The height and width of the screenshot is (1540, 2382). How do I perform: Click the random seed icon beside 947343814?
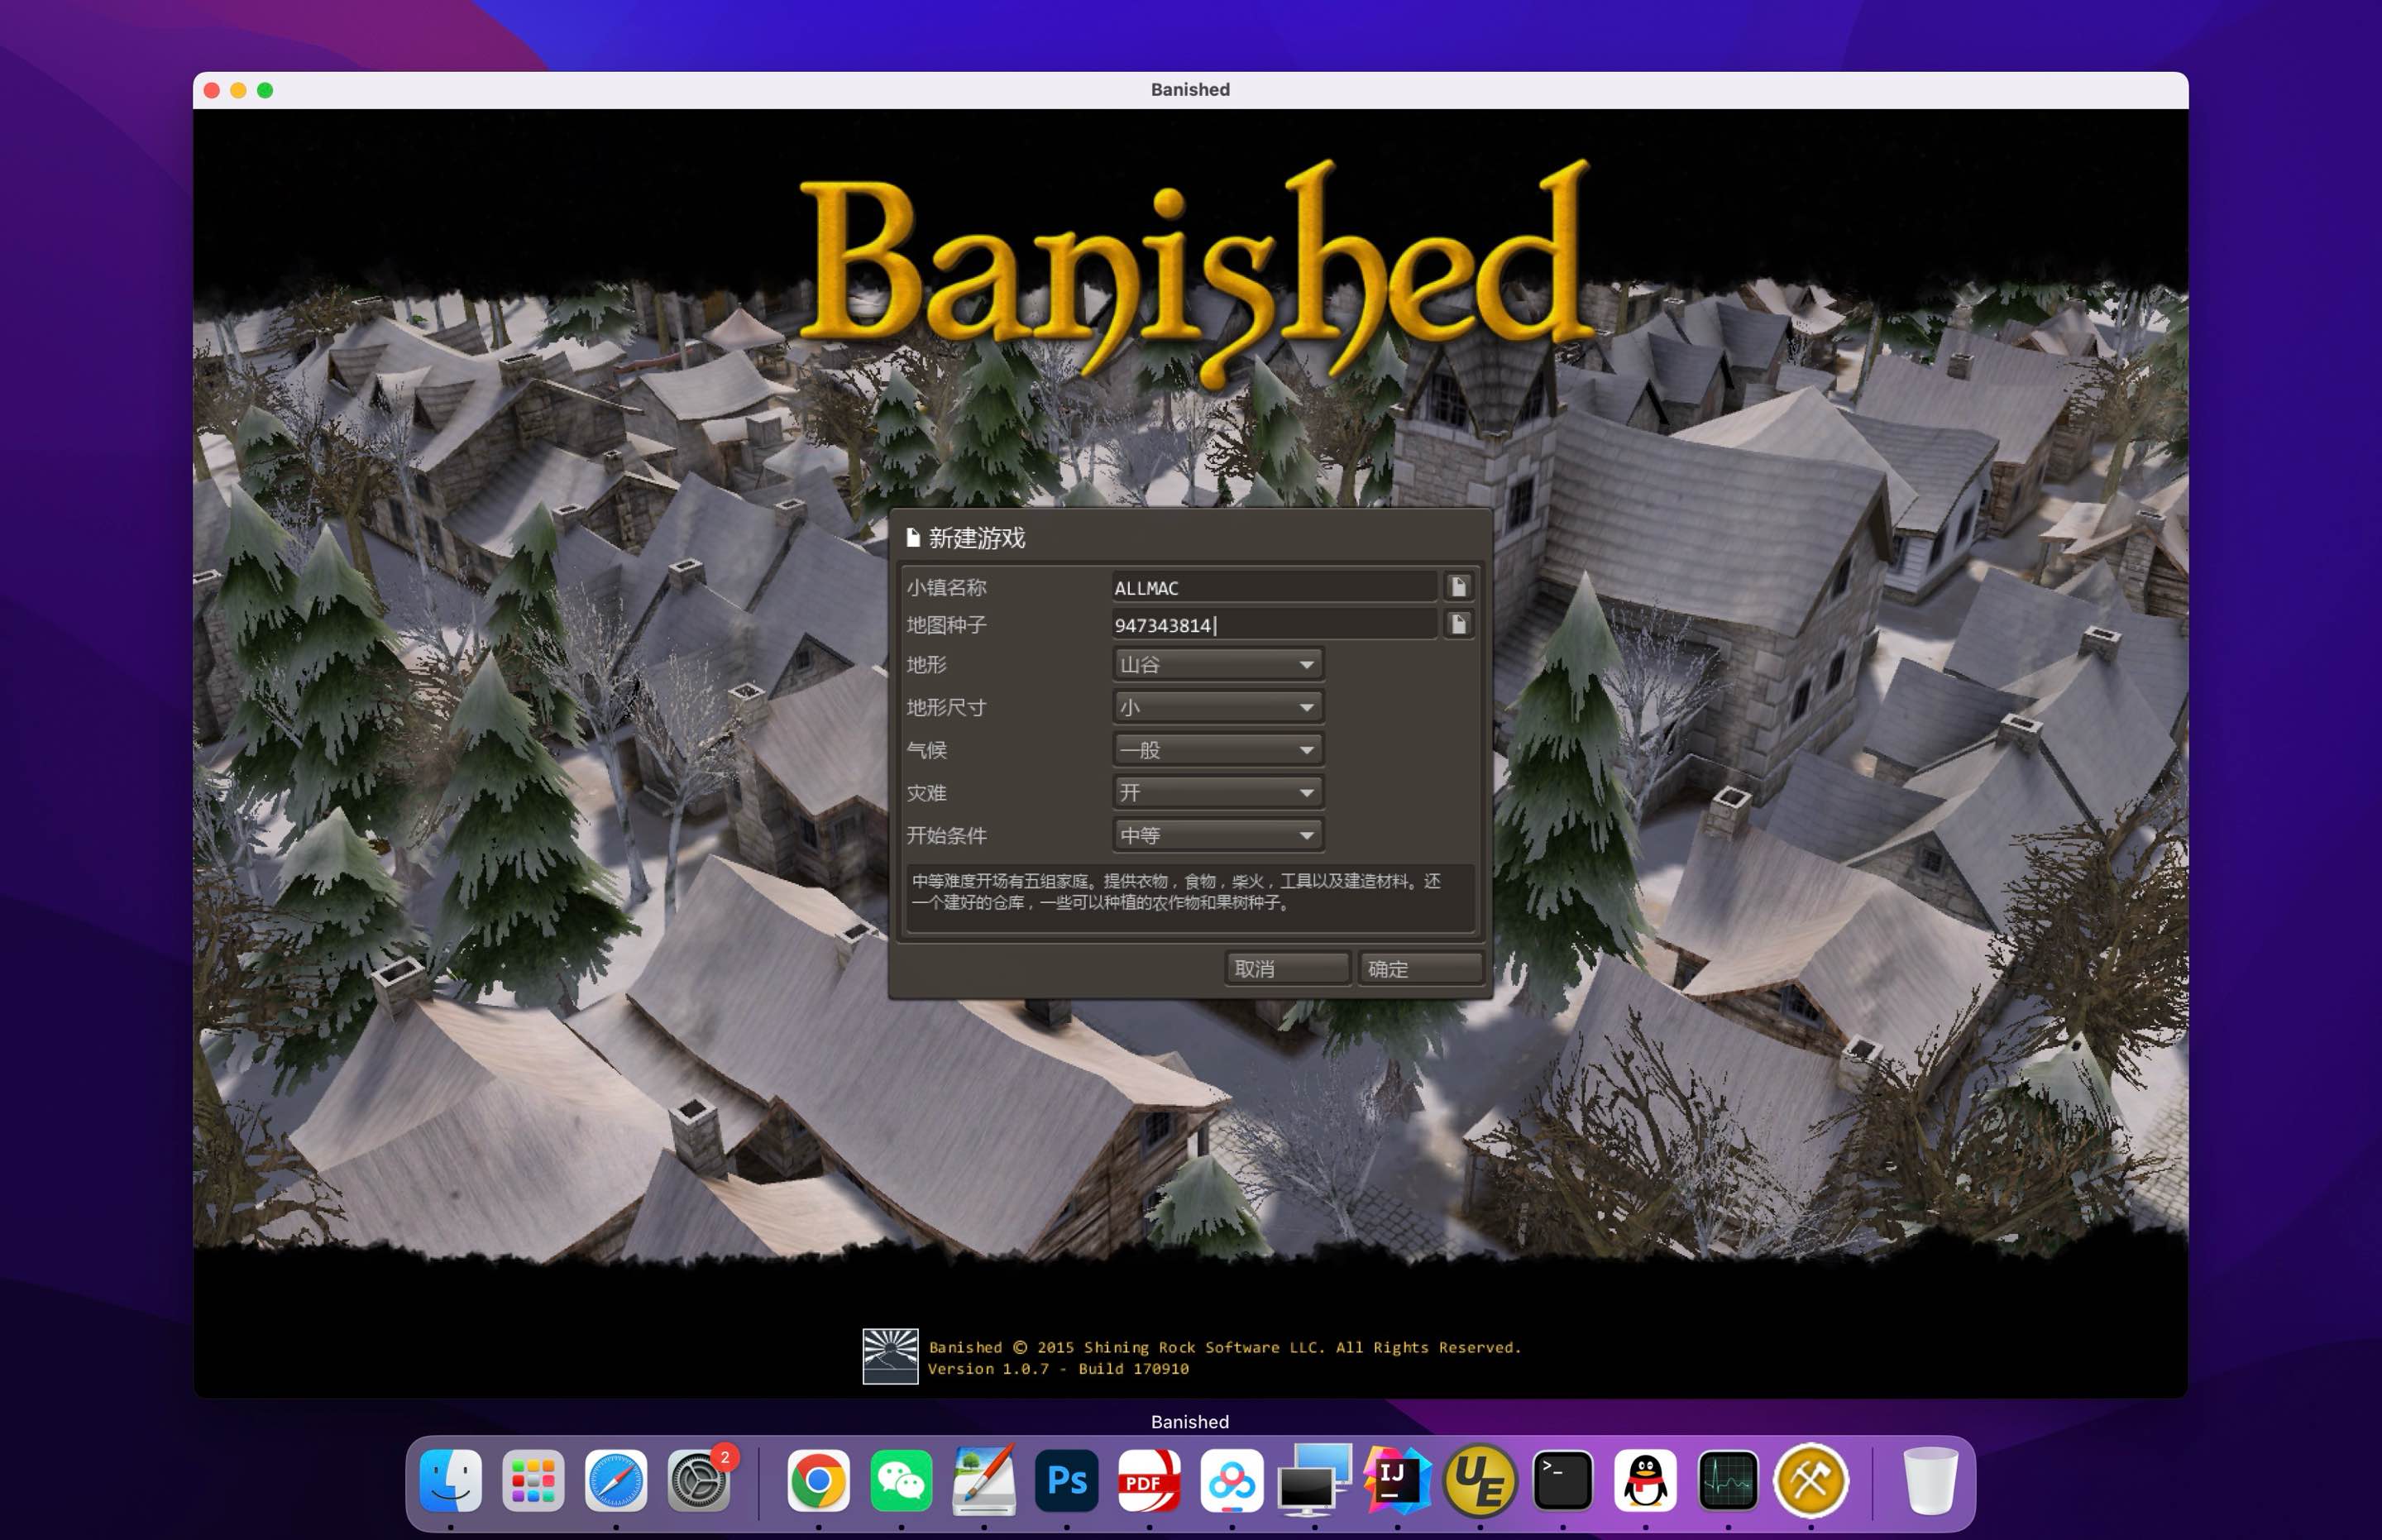(1458, 625)
